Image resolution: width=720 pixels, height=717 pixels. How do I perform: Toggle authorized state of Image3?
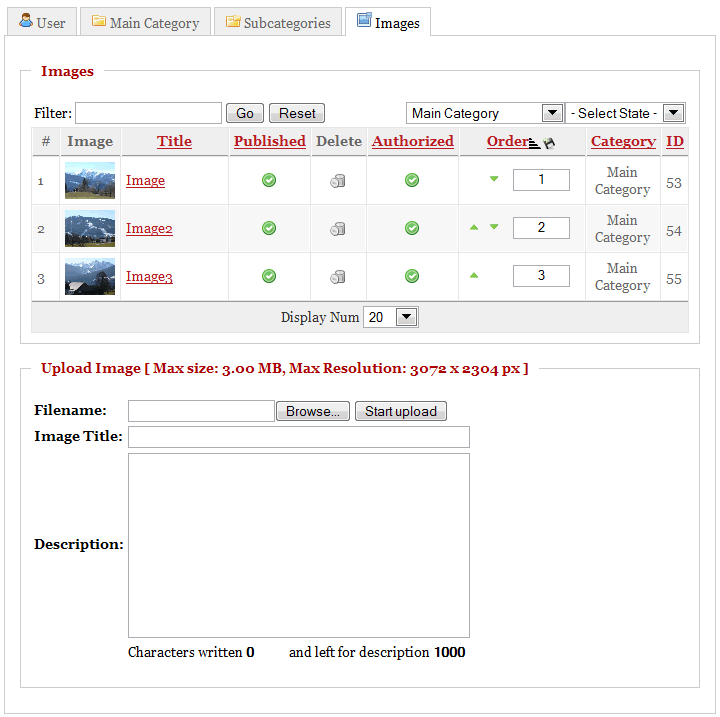(x=412, y=276)
